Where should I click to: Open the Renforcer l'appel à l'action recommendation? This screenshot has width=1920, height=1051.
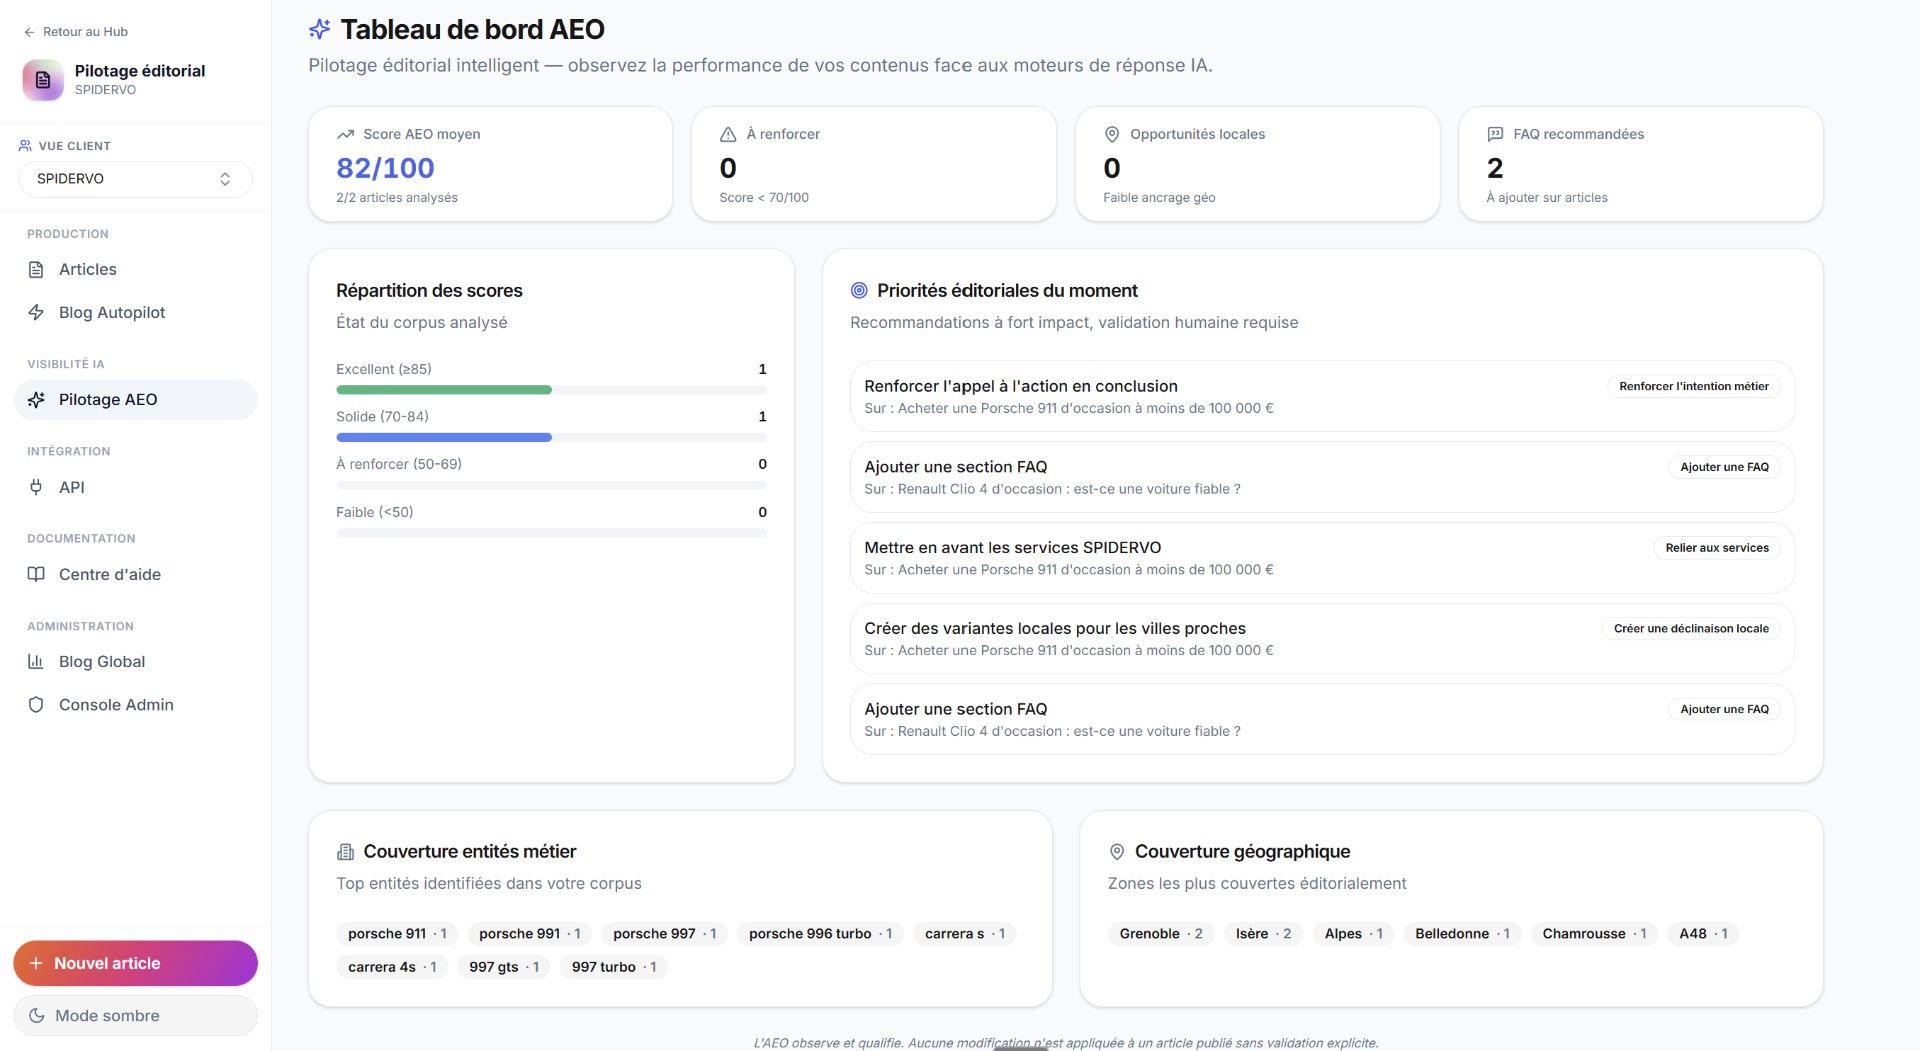(1322, 396)
